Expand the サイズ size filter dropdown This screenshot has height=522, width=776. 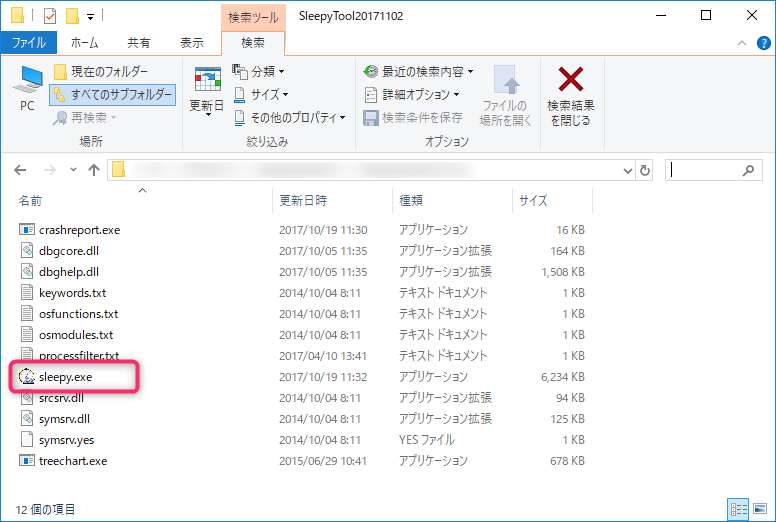point(261,95)
